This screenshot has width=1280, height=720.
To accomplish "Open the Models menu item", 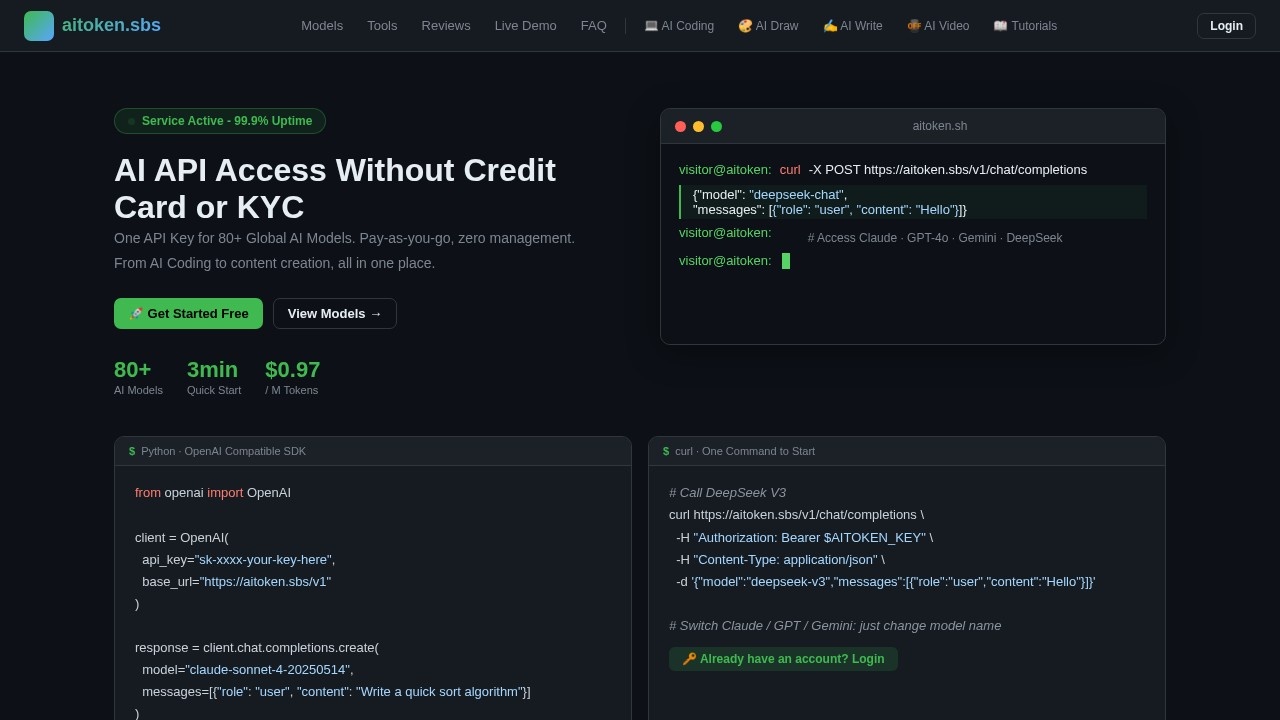I will tap(322, 26).
